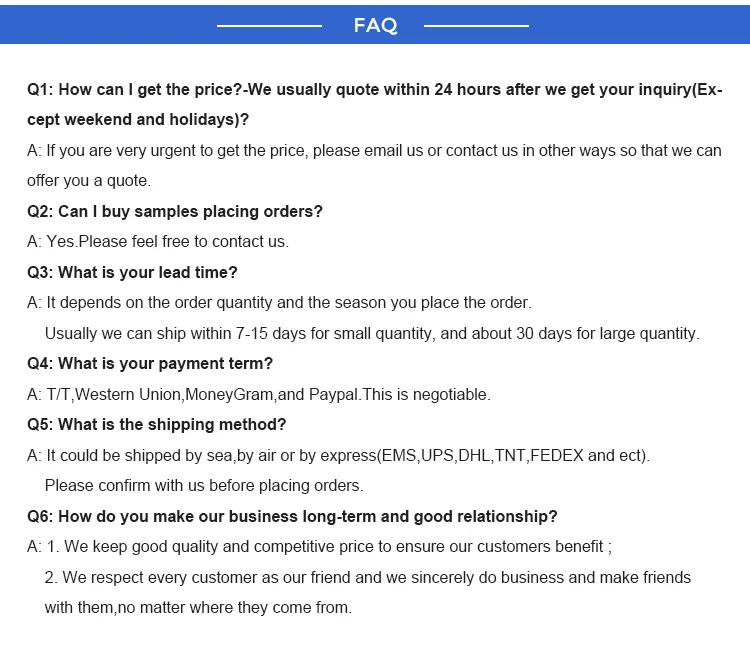Click the answer listing T/T, Western Union, MoneyGram
Viewport: 750px width, 647px height.
tap(259, 394)
